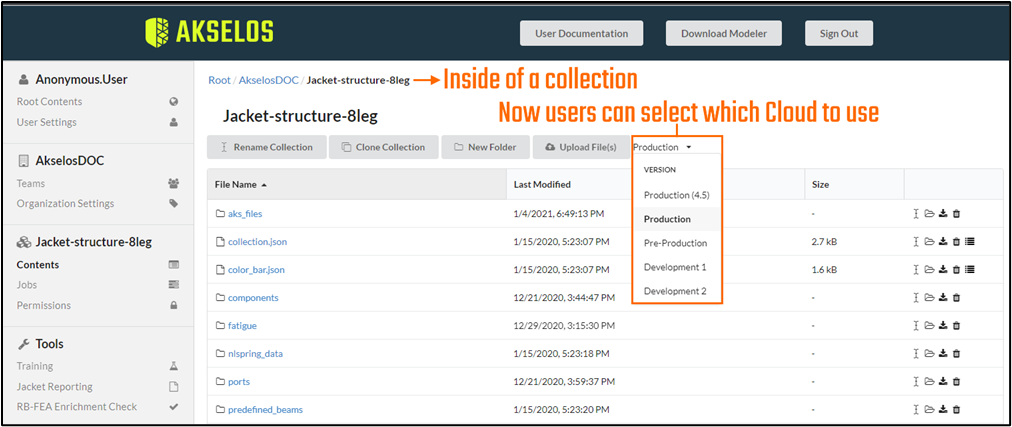Image resolution: width=1012 pixels, height=427 pixels.
Task: Open the list icon for color_bar.json
Action: coord(970,270)
